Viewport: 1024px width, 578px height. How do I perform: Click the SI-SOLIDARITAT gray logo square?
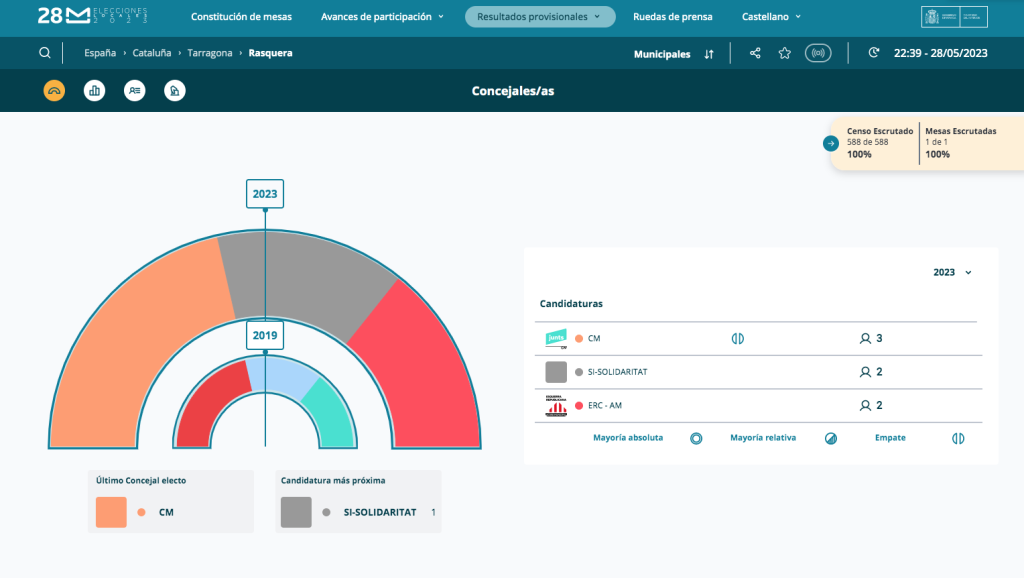(556, 372)
